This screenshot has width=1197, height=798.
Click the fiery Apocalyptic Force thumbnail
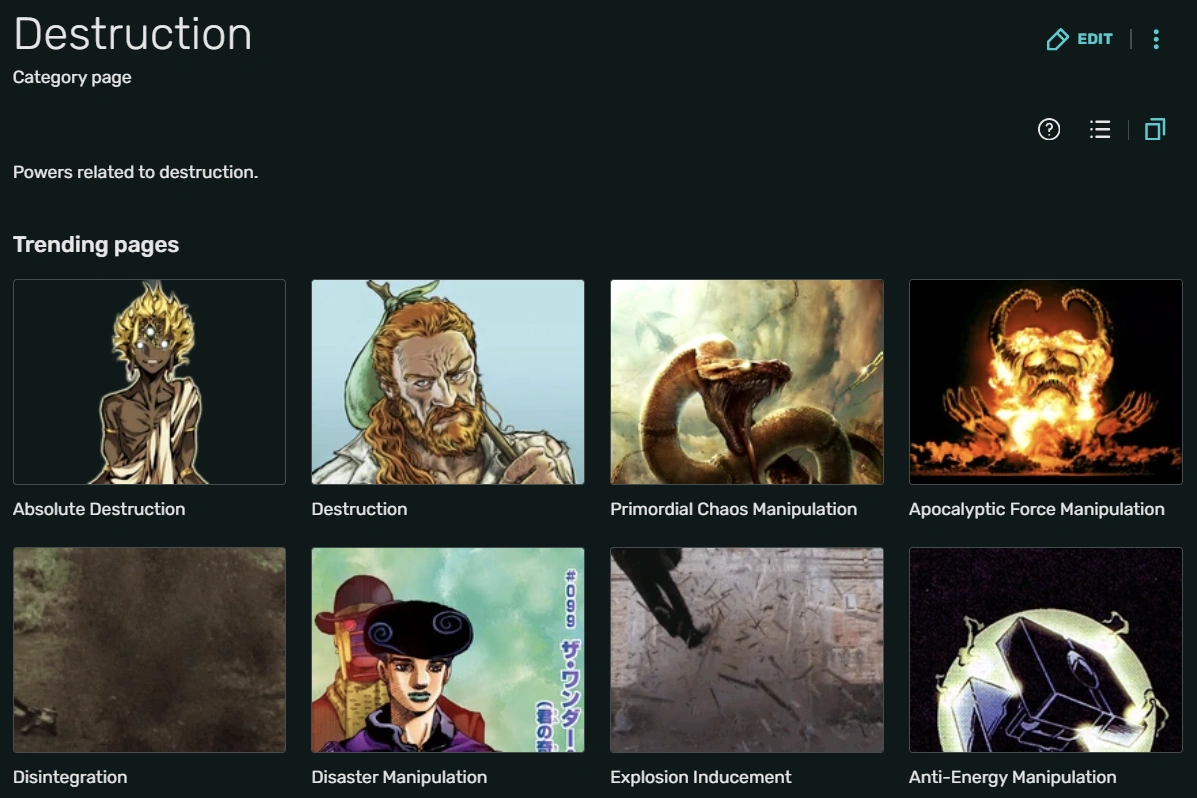[1045, 381]
